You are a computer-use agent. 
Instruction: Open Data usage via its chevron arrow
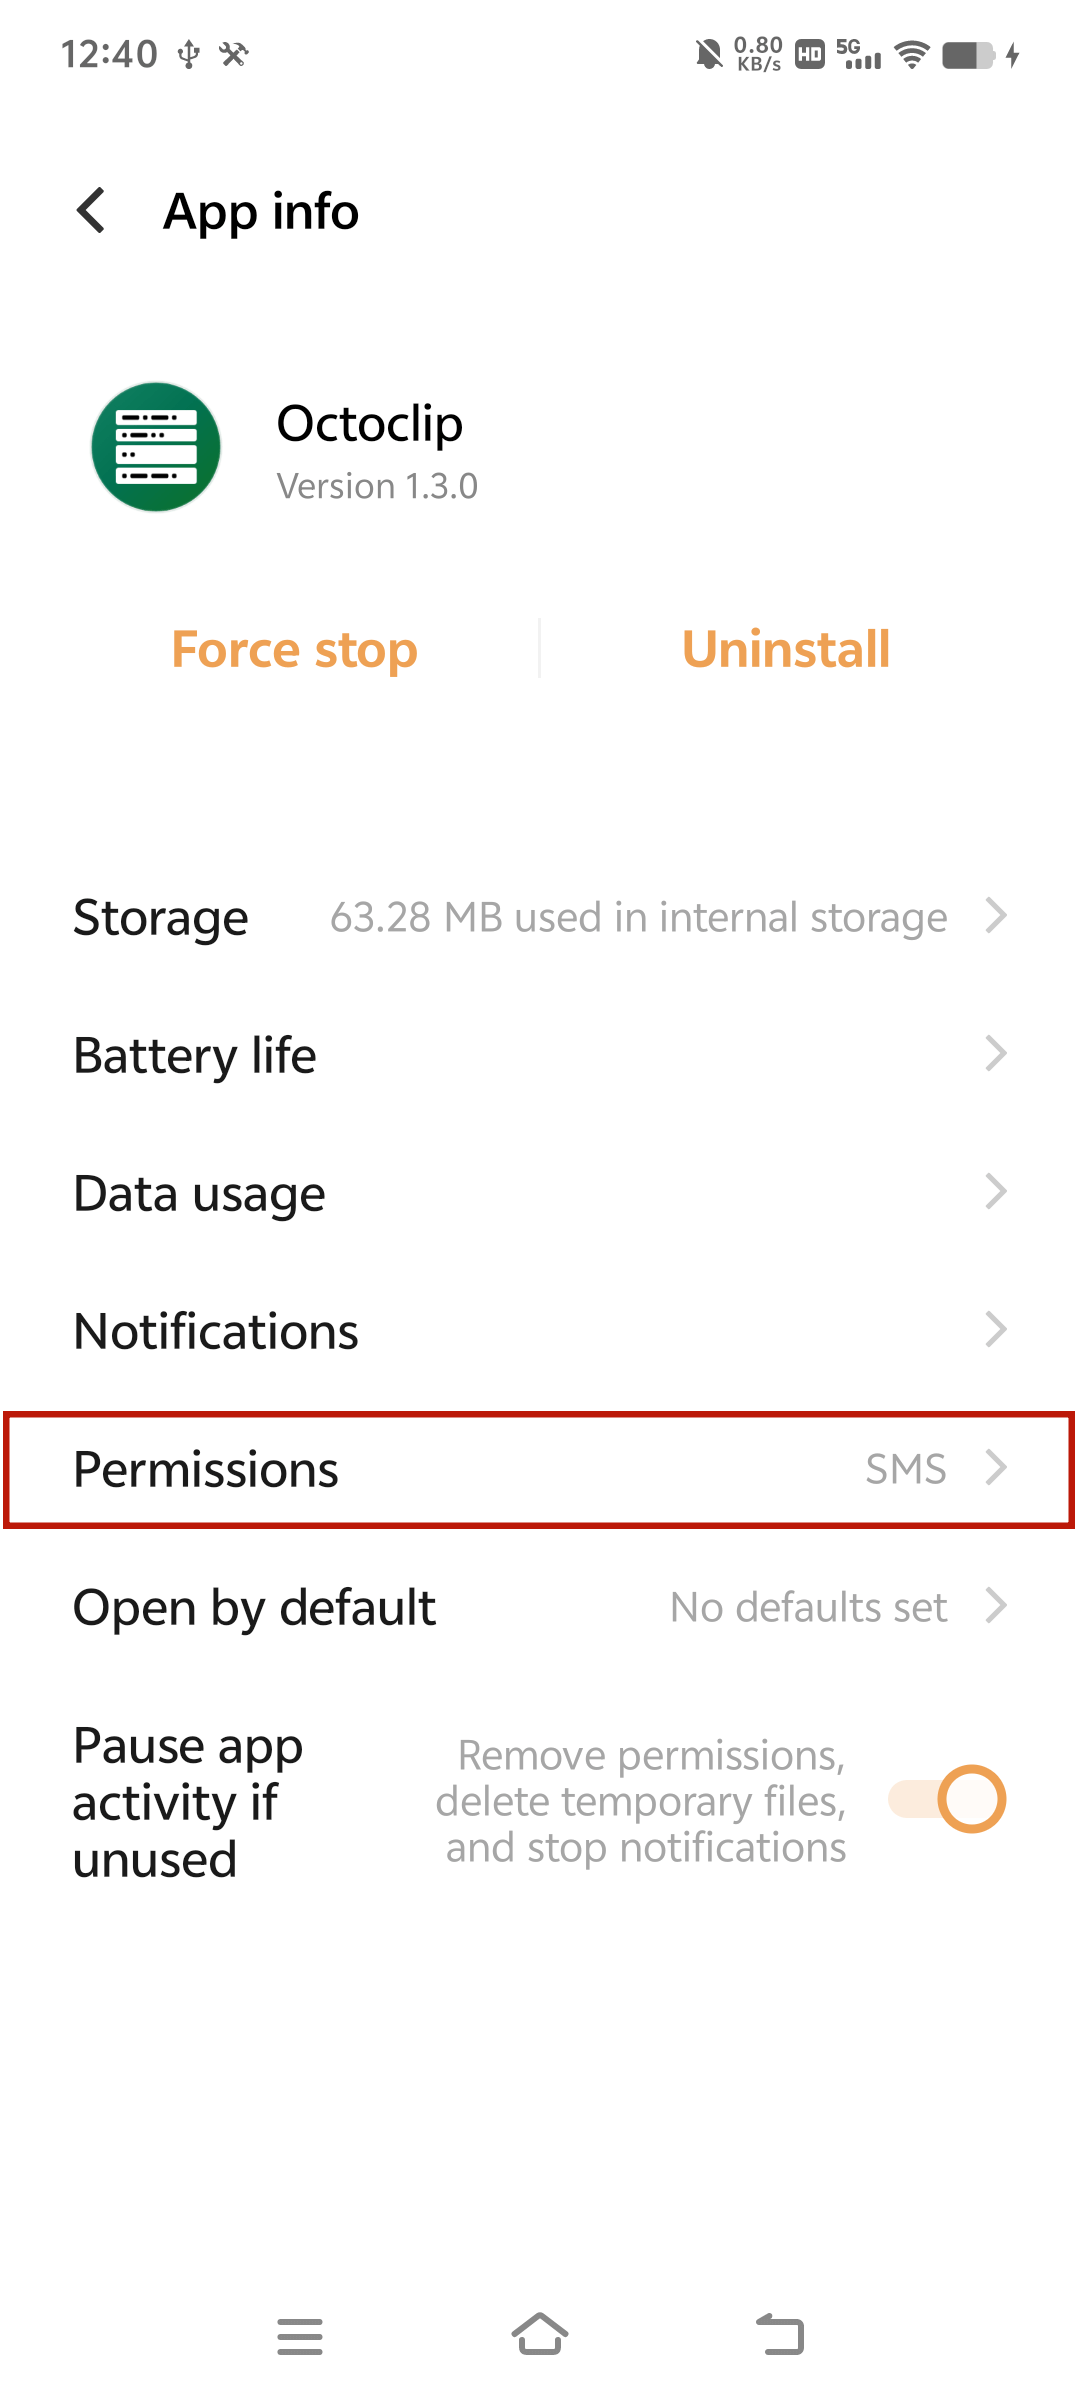coord(995,1191)
